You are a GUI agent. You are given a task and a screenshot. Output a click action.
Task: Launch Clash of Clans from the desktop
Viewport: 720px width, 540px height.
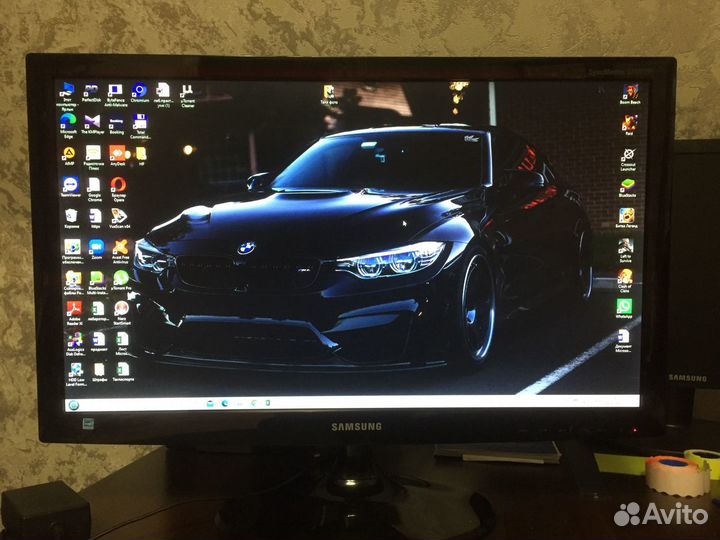625,276
